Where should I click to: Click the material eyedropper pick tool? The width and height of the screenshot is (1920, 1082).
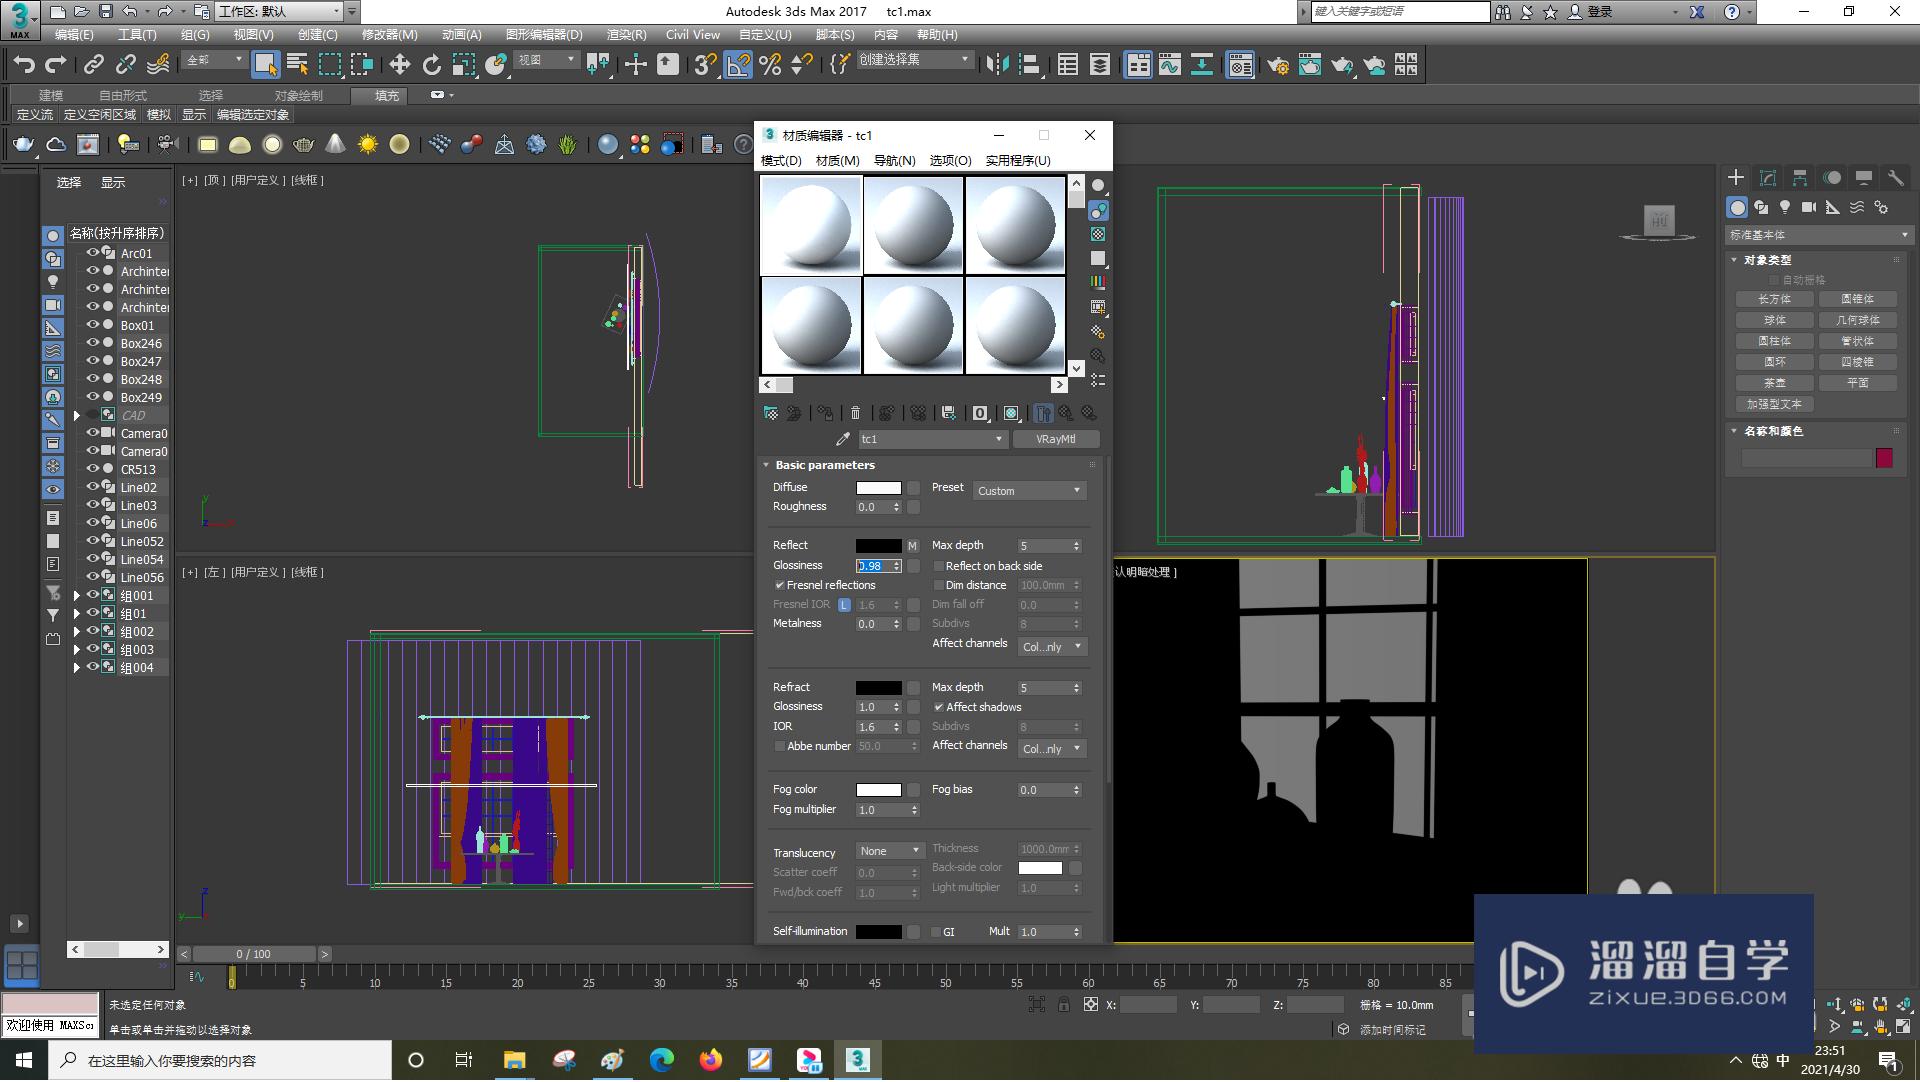coord(842,439)
